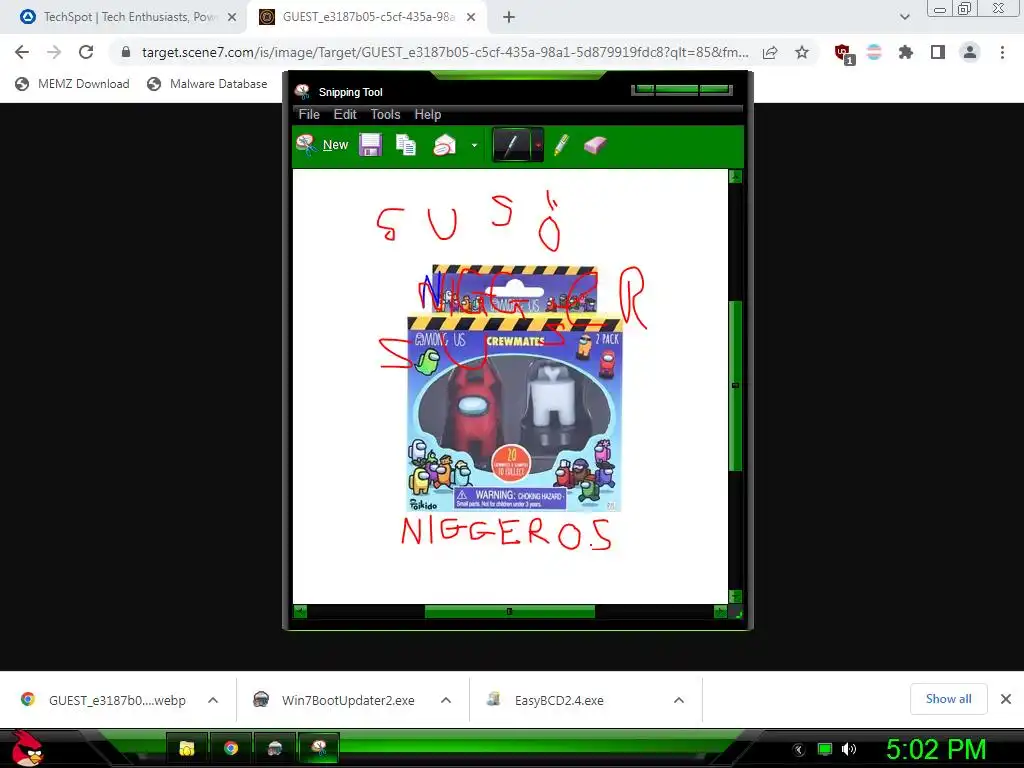
Task: Save the snip with floppy disk icon
Action: click(370, 144)
